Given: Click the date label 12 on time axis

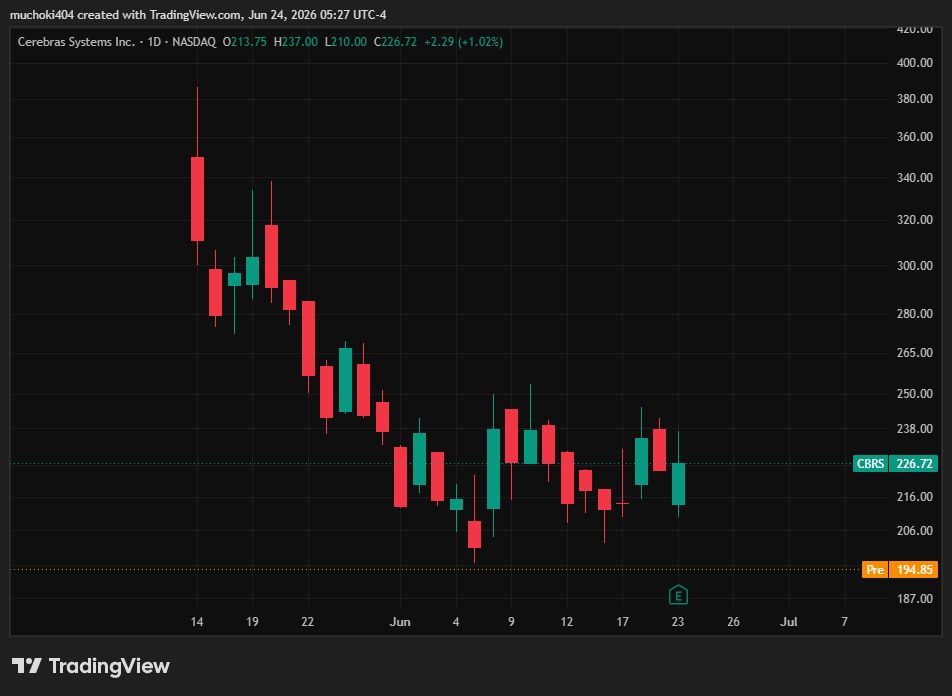Looking at the screenshot, I should [x=566, y=621].
